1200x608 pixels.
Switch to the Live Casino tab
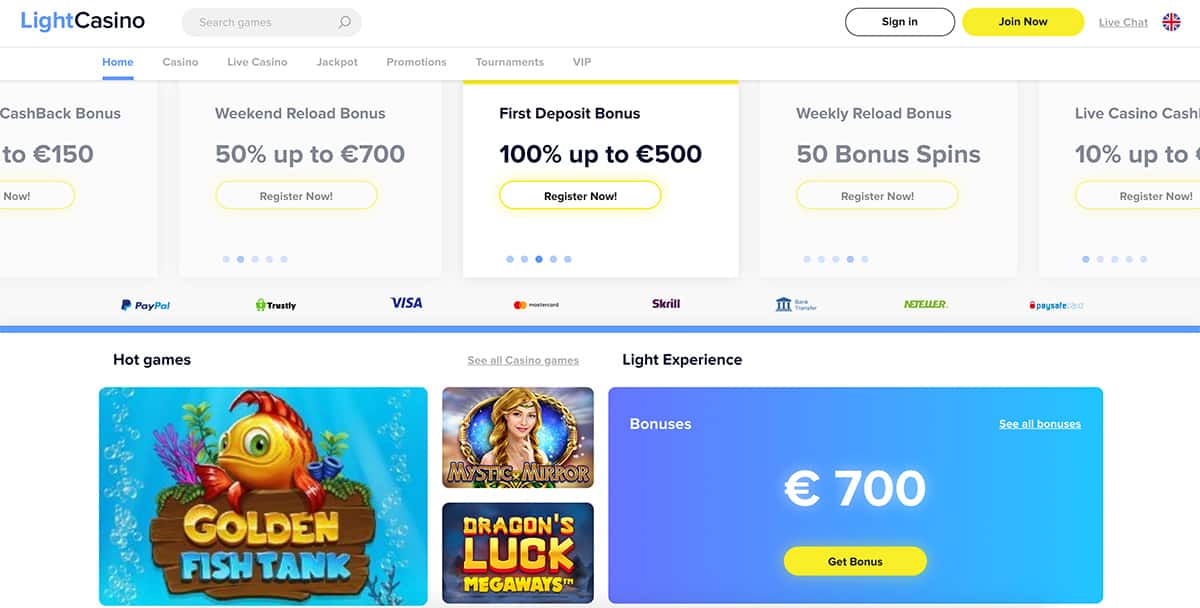click(x=257, y=62)
